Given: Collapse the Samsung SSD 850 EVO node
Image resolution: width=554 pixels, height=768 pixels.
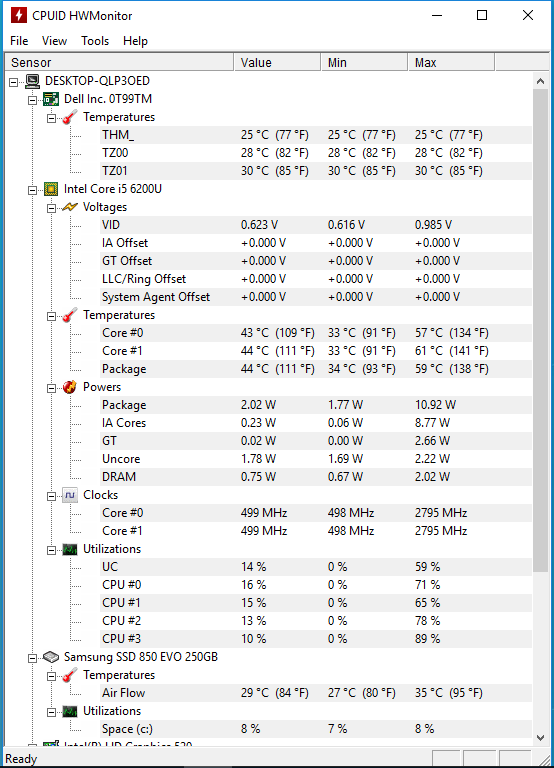Looking at the screenshot, I should pos(32,658).
